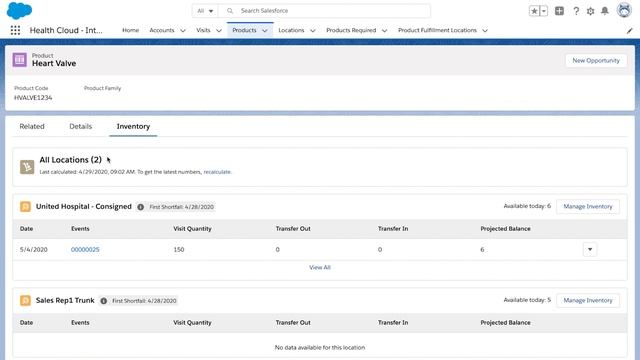Expand the favorites list dropdown arrow
Image resolution: width=640 pixels, height=360 pixels.
(x=544, y=11)
